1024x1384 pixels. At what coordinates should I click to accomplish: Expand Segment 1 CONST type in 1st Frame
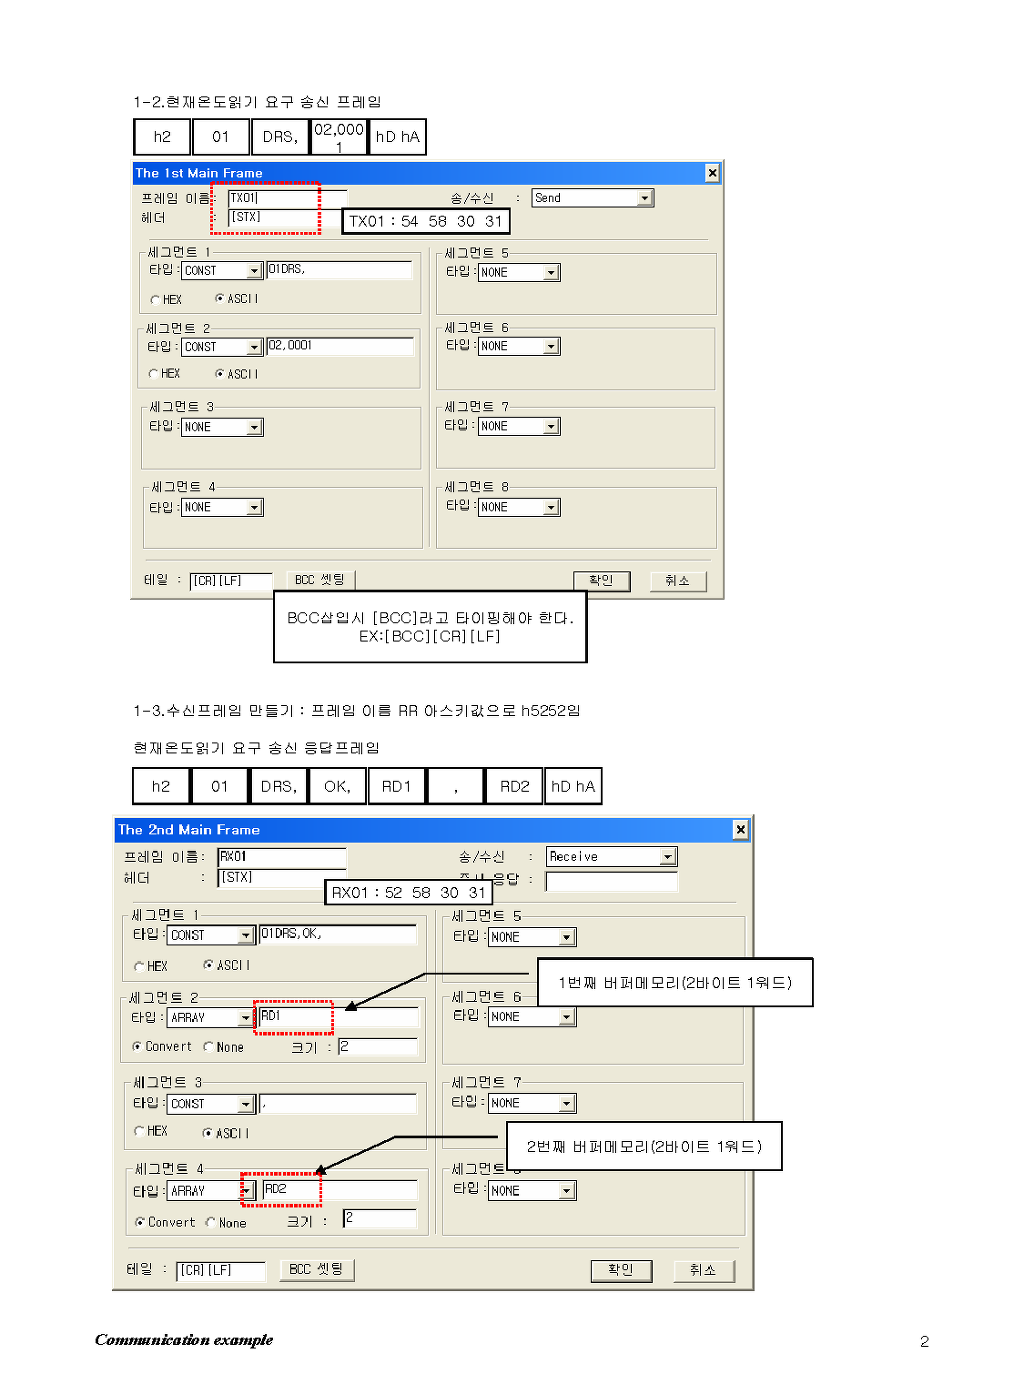tap(254, 271)
